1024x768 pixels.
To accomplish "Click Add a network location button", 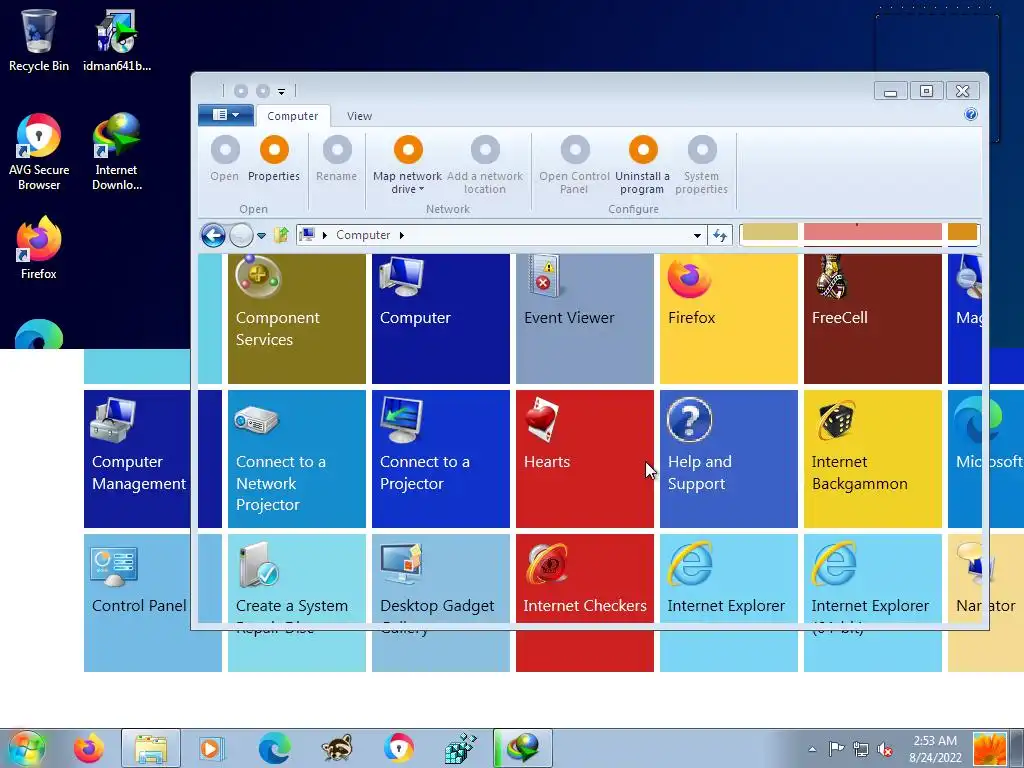I will point(485,165).
